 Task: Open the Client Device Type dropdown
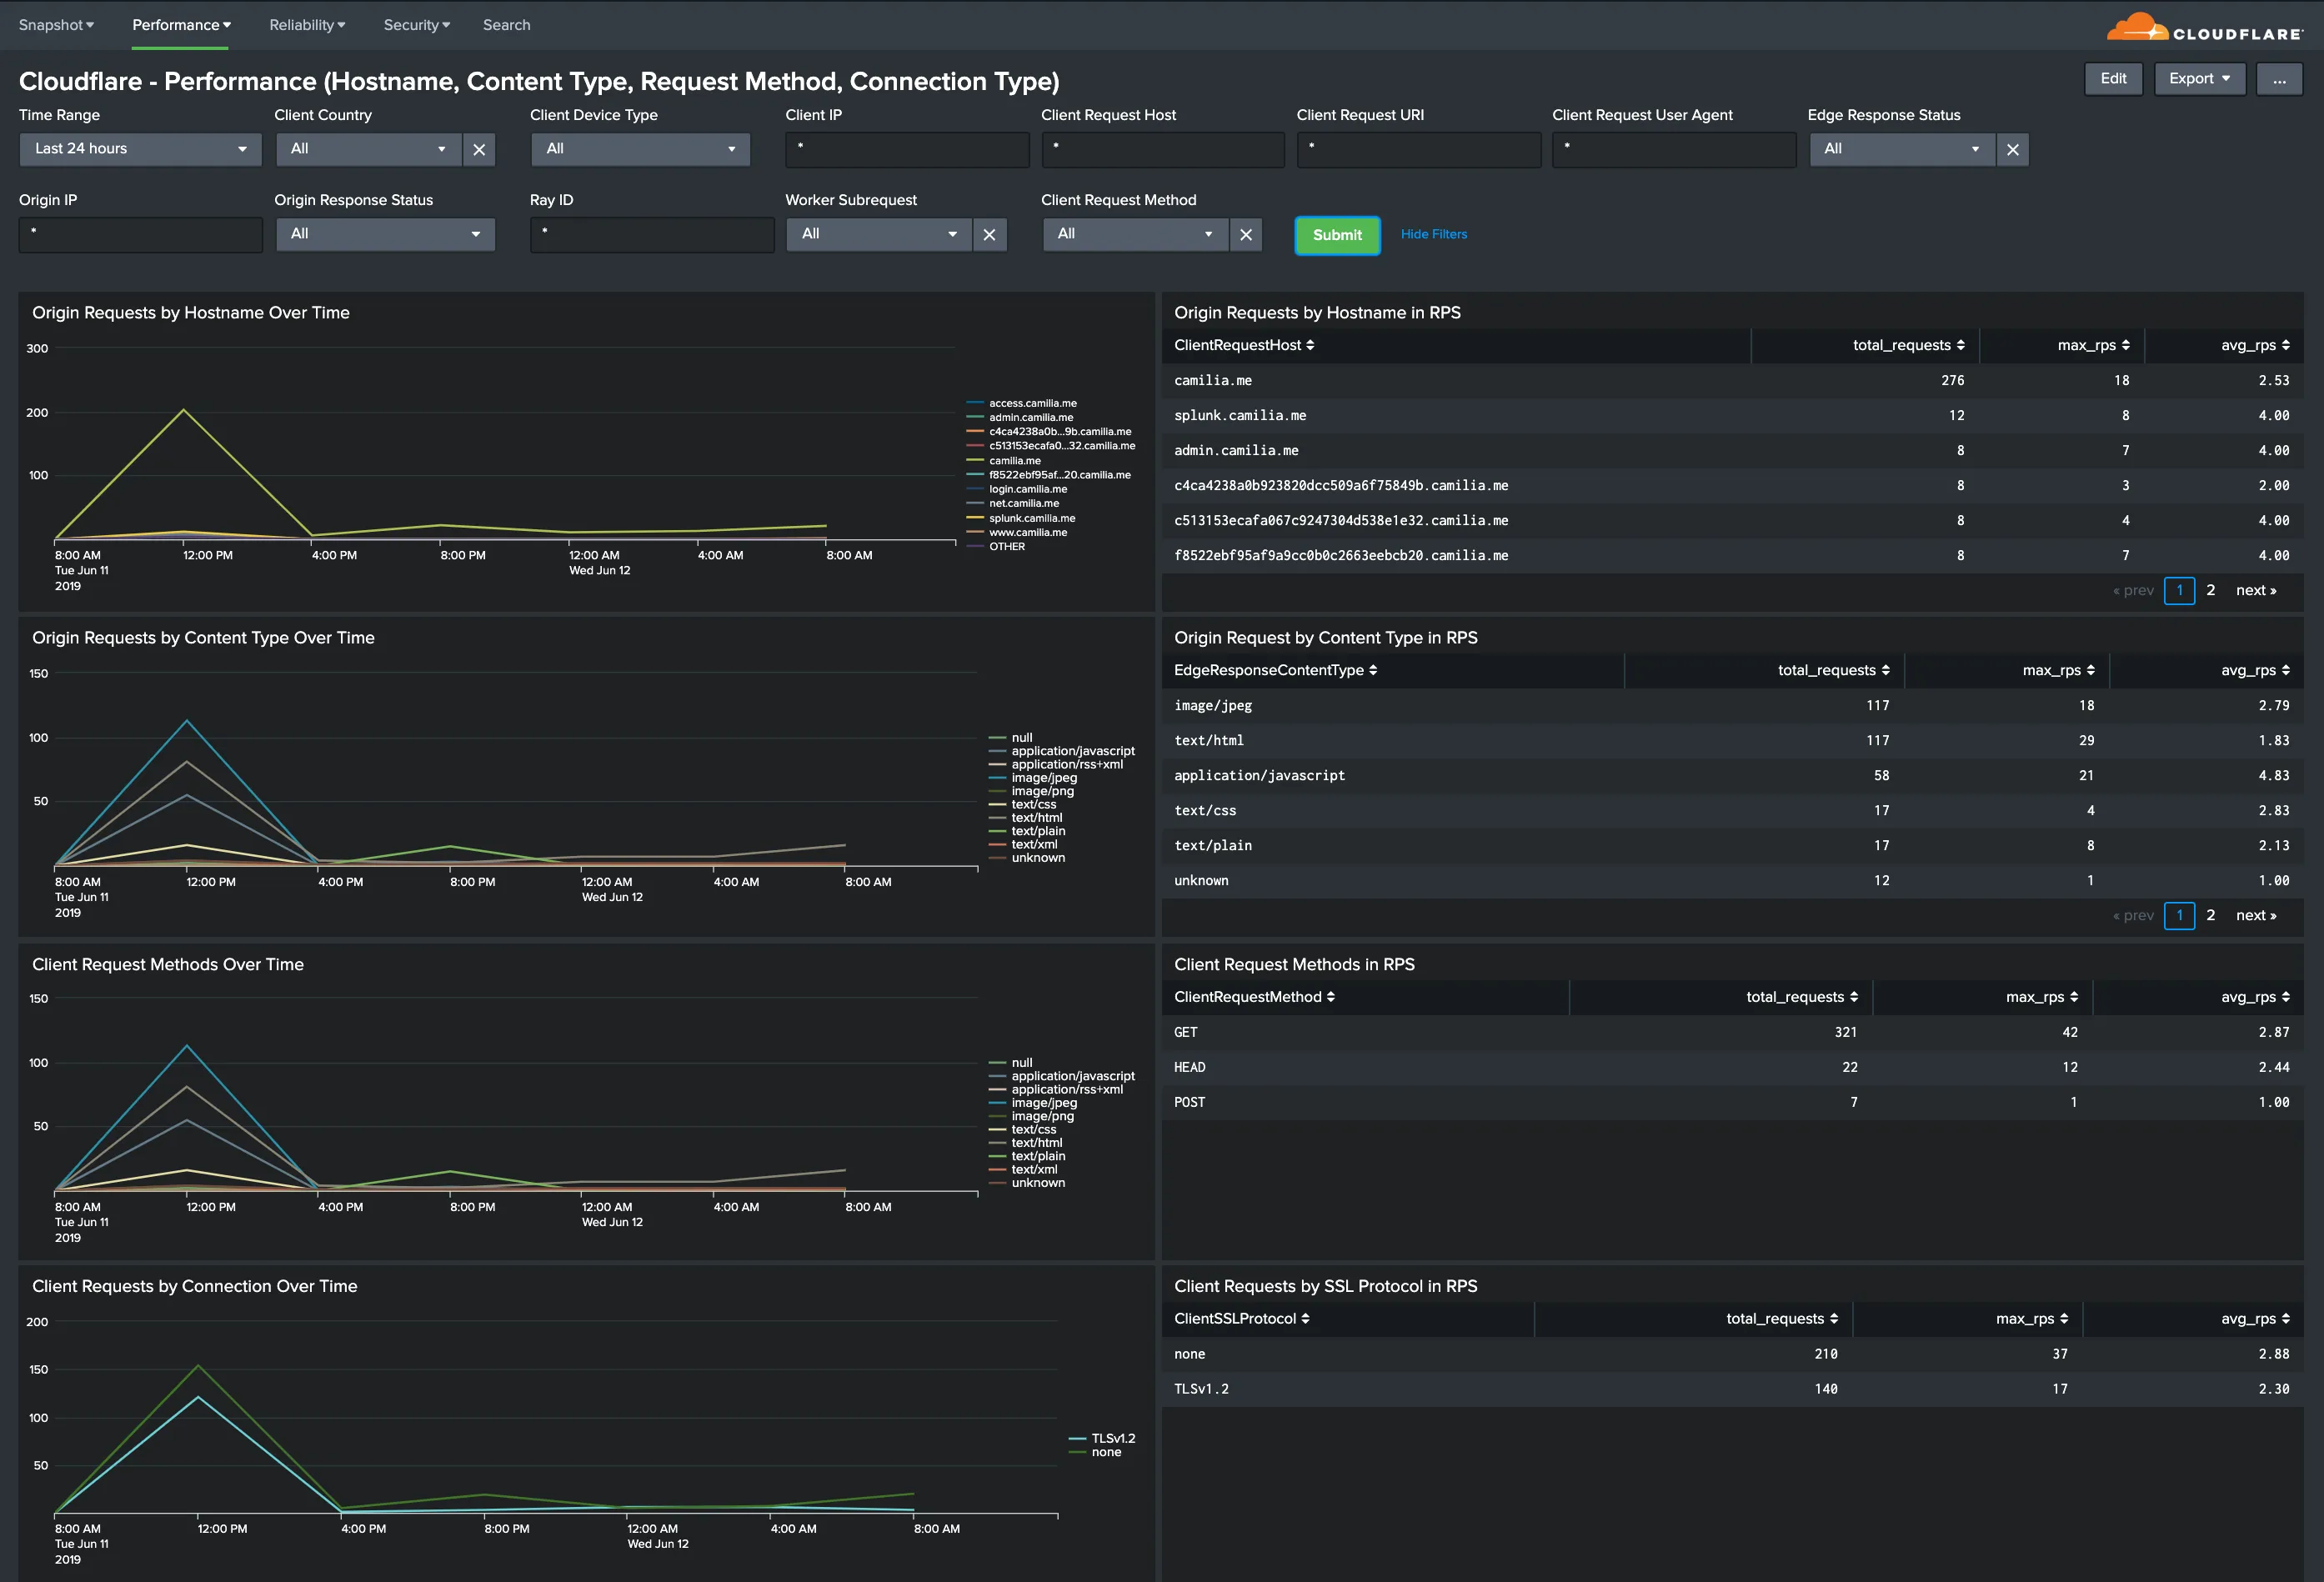636,148
